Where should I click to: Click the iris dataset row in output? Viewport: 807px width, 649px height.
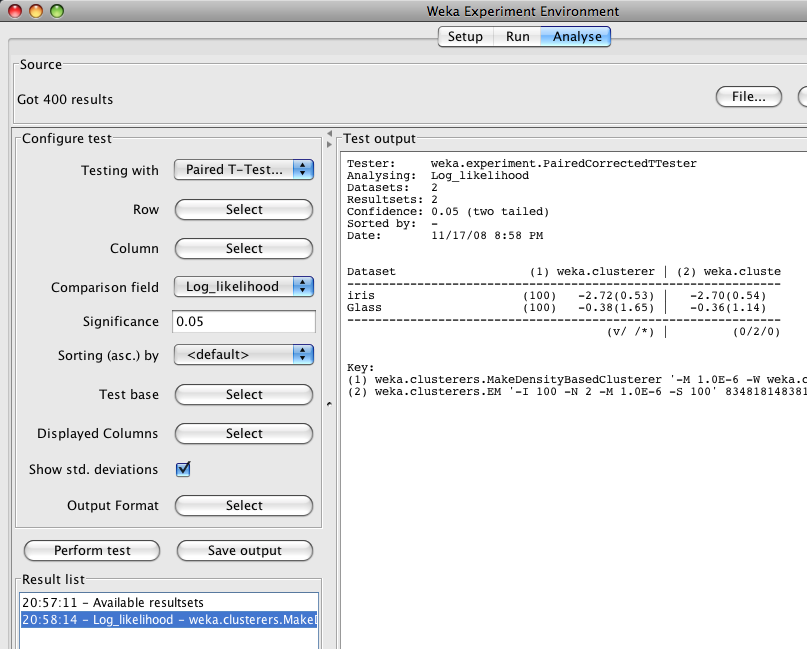[x=556, y=296]
